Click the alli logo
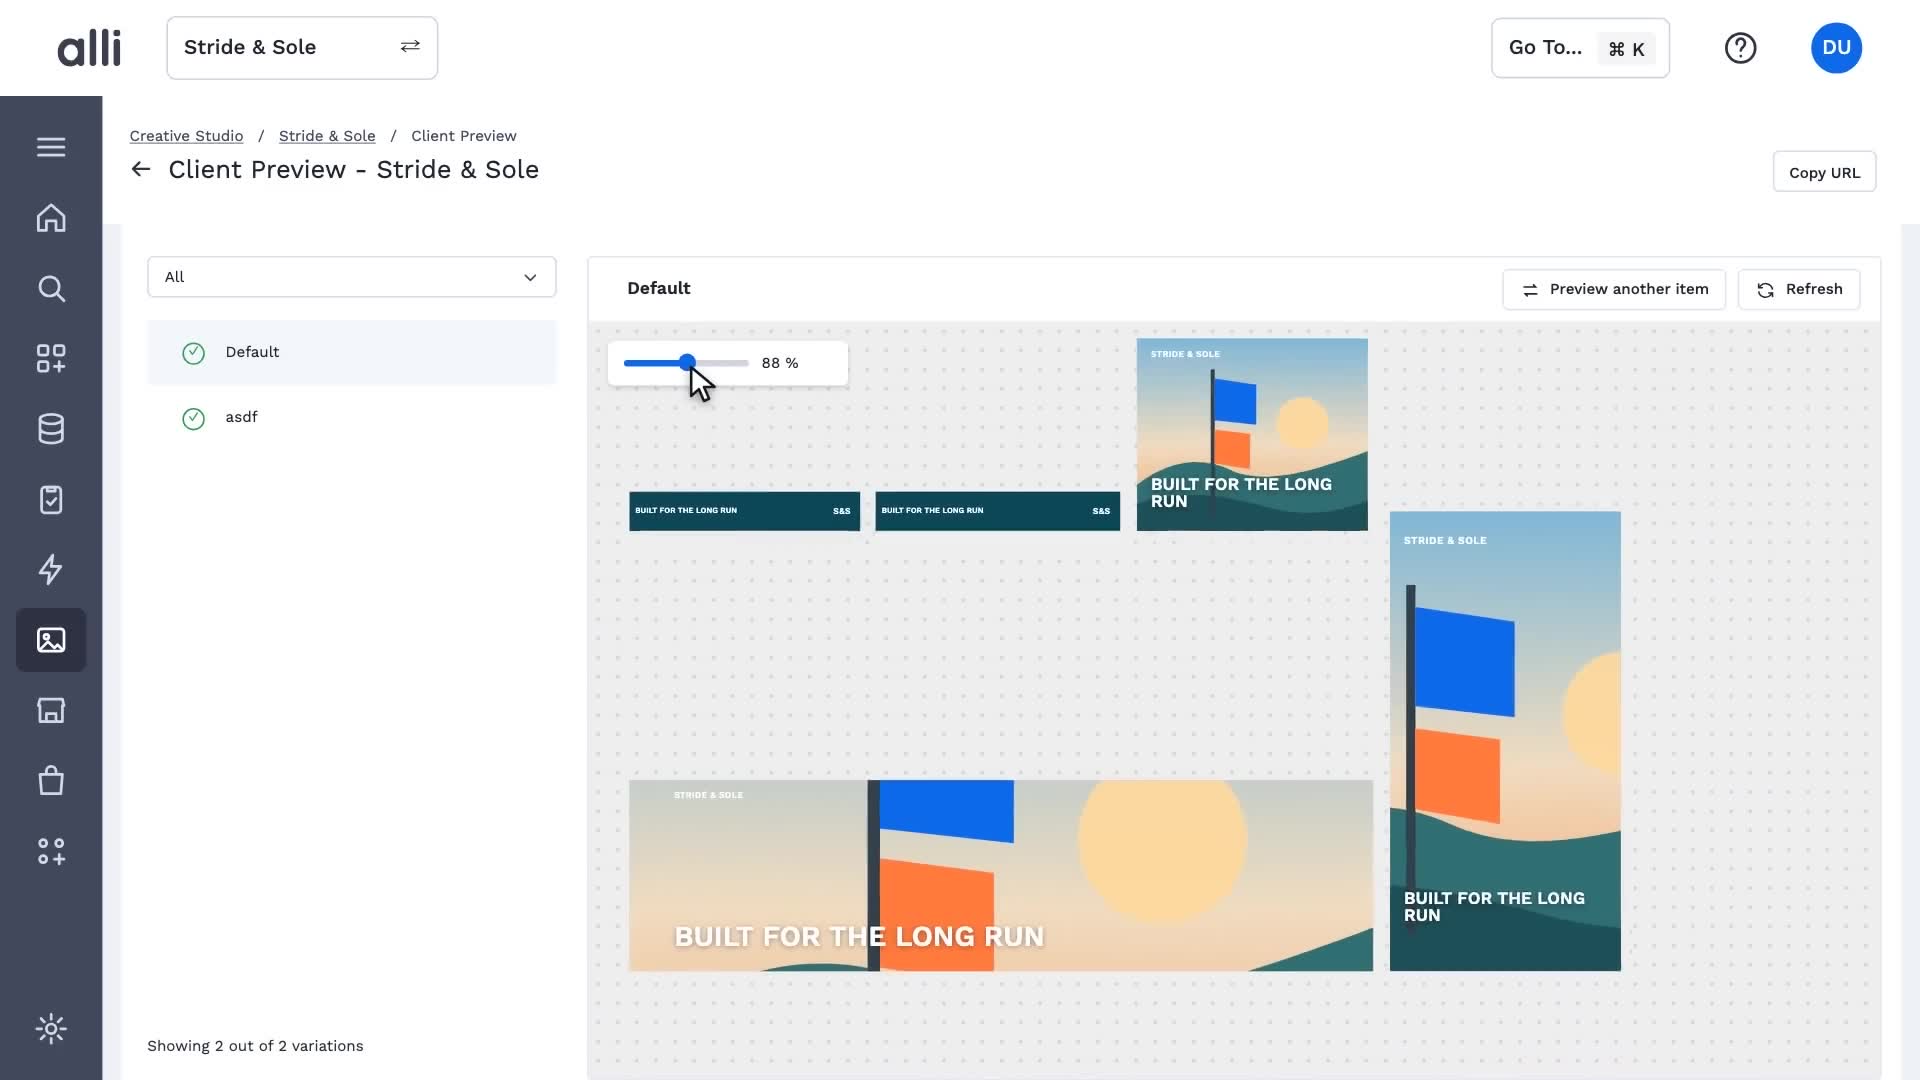Viewport: 1920px width, 1080px height. tap(89, 48)
